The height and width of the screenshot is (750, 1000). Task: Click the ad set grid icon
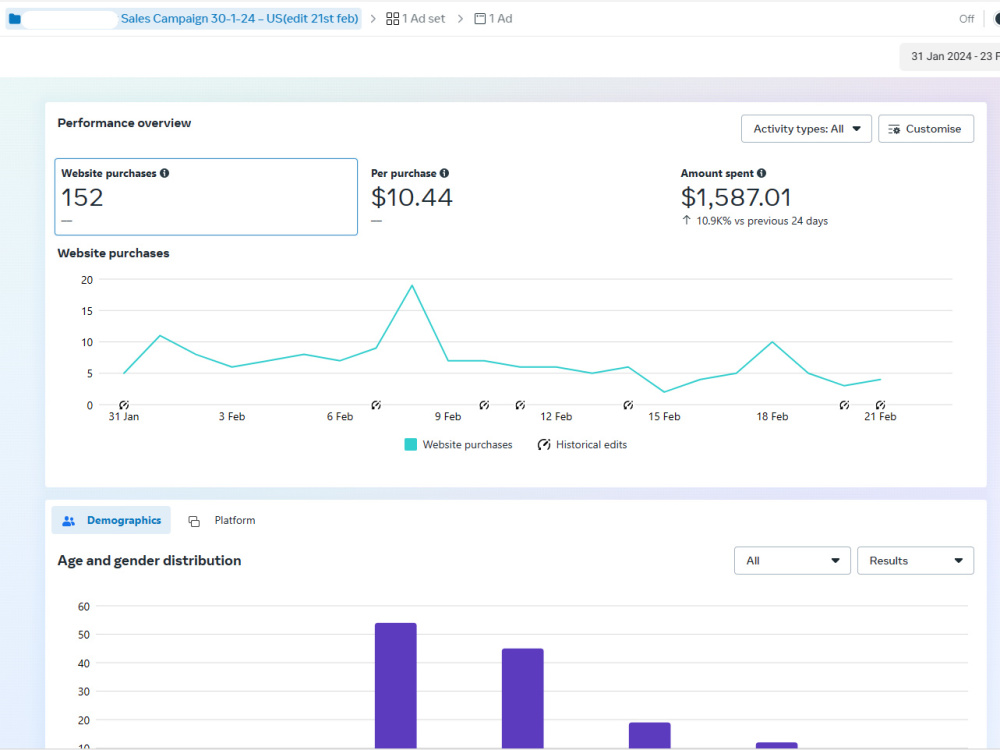coord(392,19)
